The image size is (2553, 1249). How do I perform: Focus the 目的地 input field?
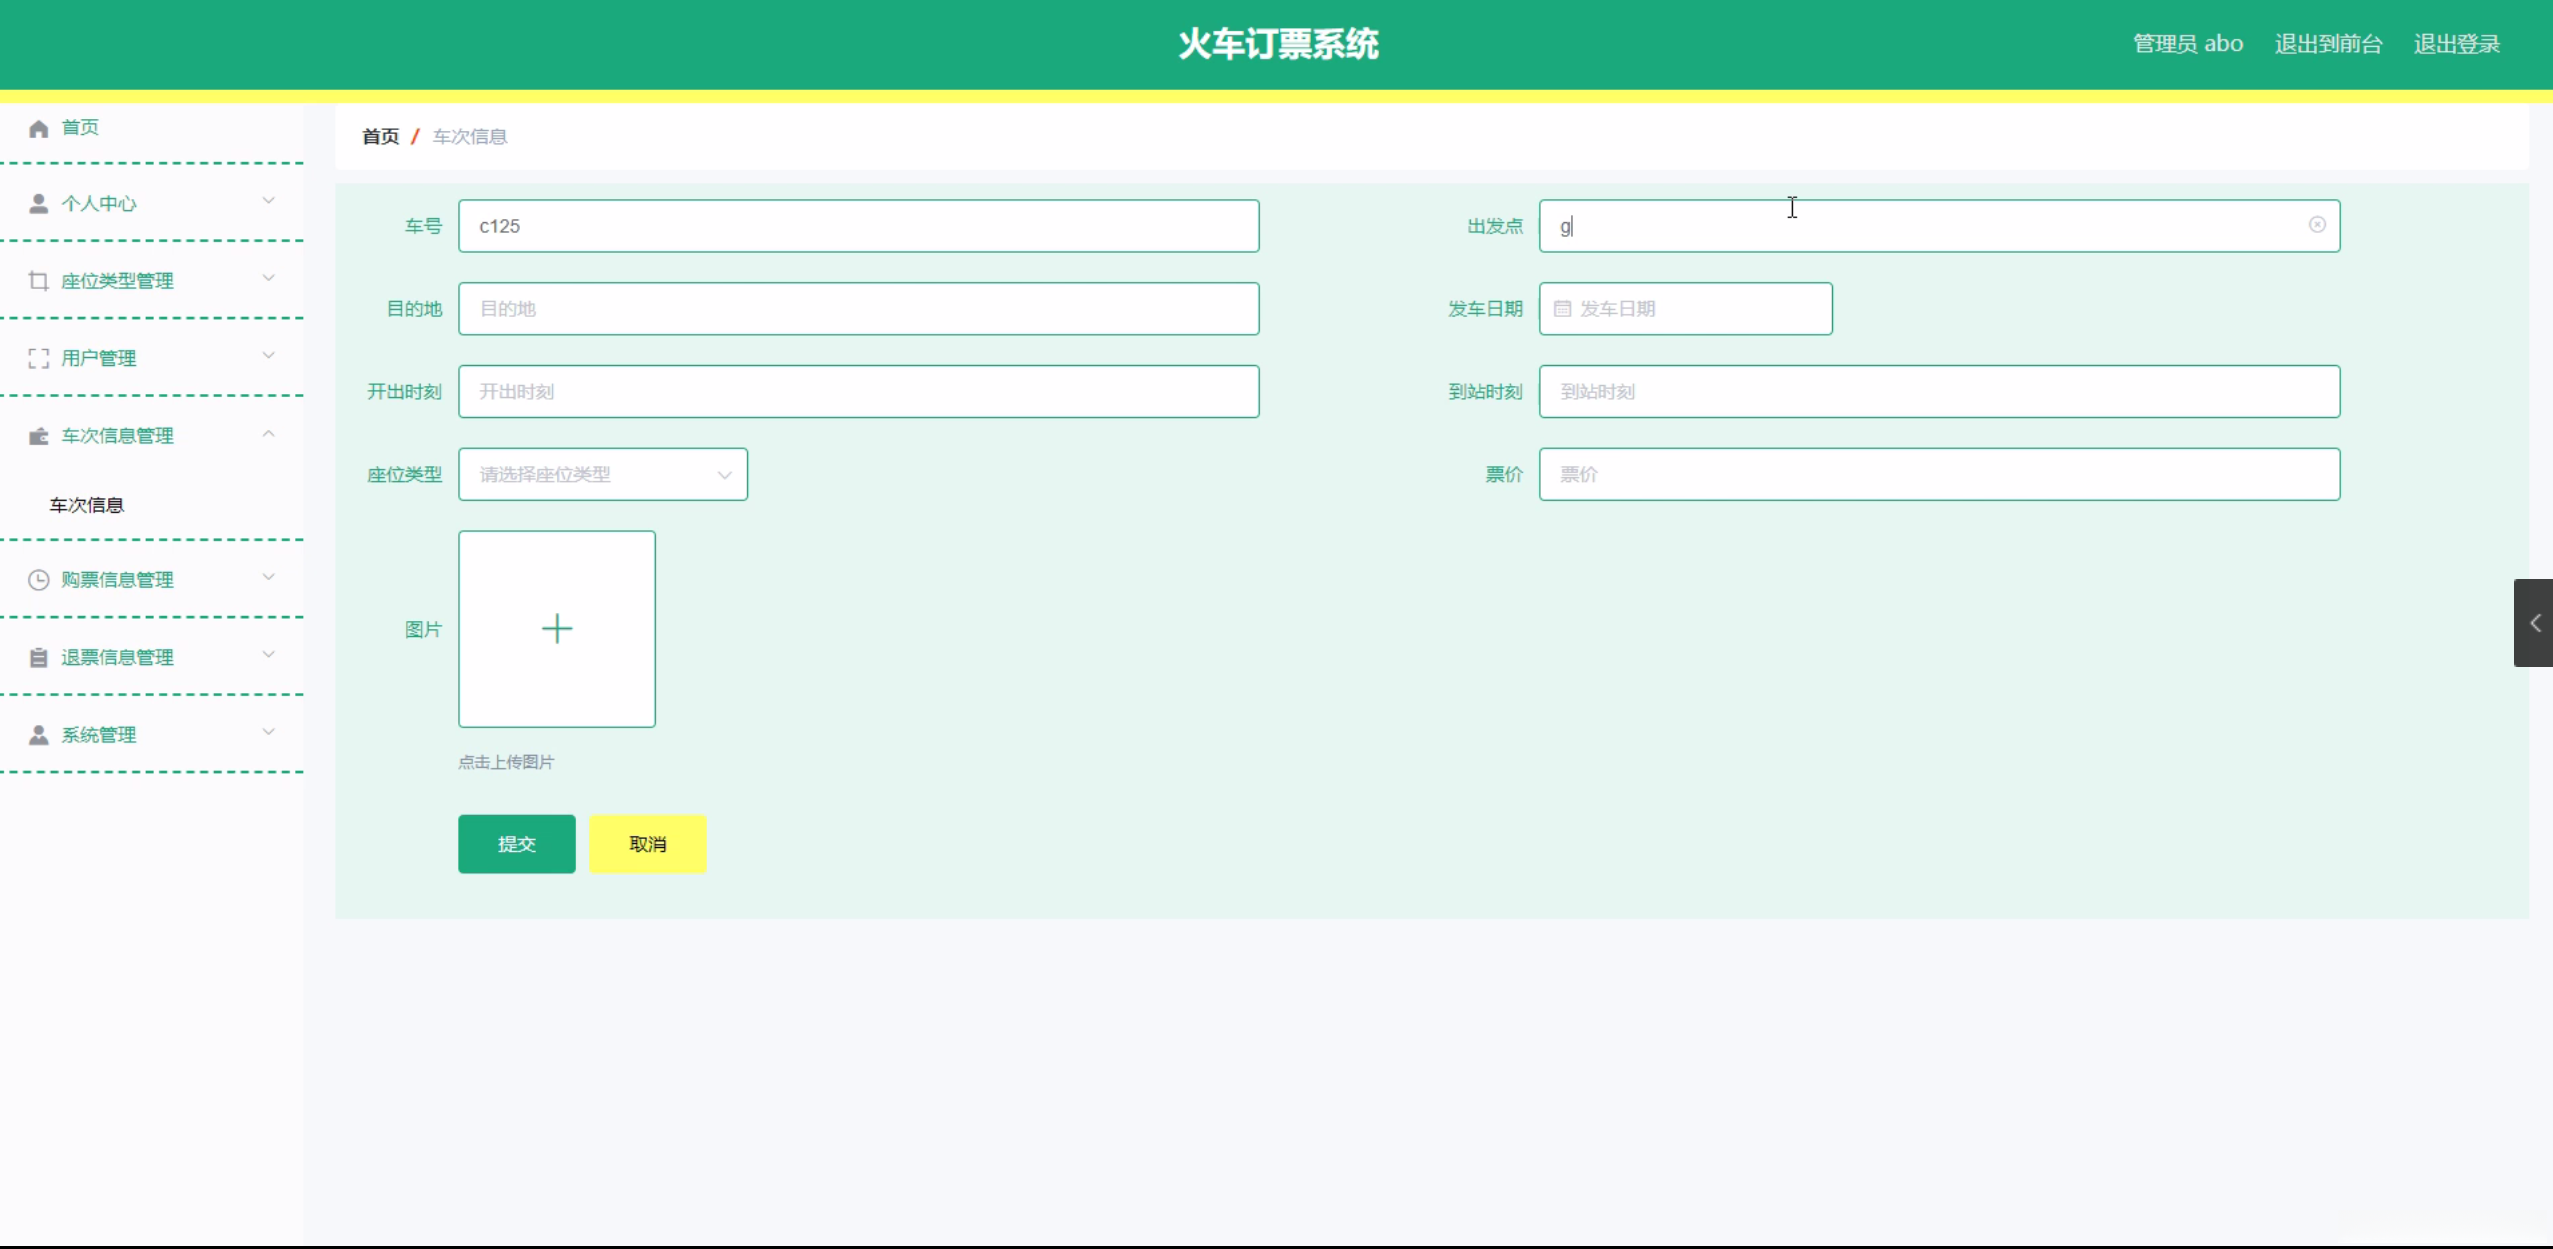click(858, 309)
